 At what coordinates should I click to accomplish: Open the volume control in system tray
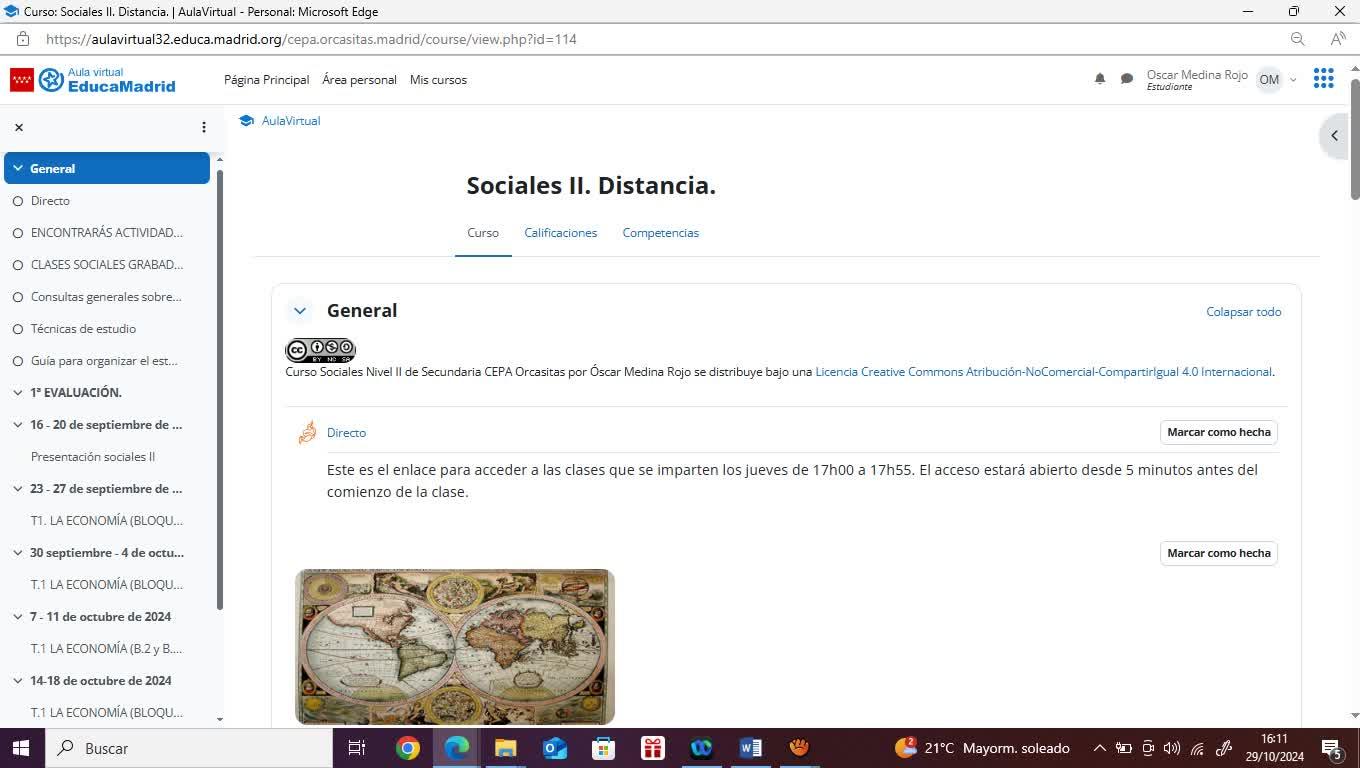click(x=1172, y=748)
